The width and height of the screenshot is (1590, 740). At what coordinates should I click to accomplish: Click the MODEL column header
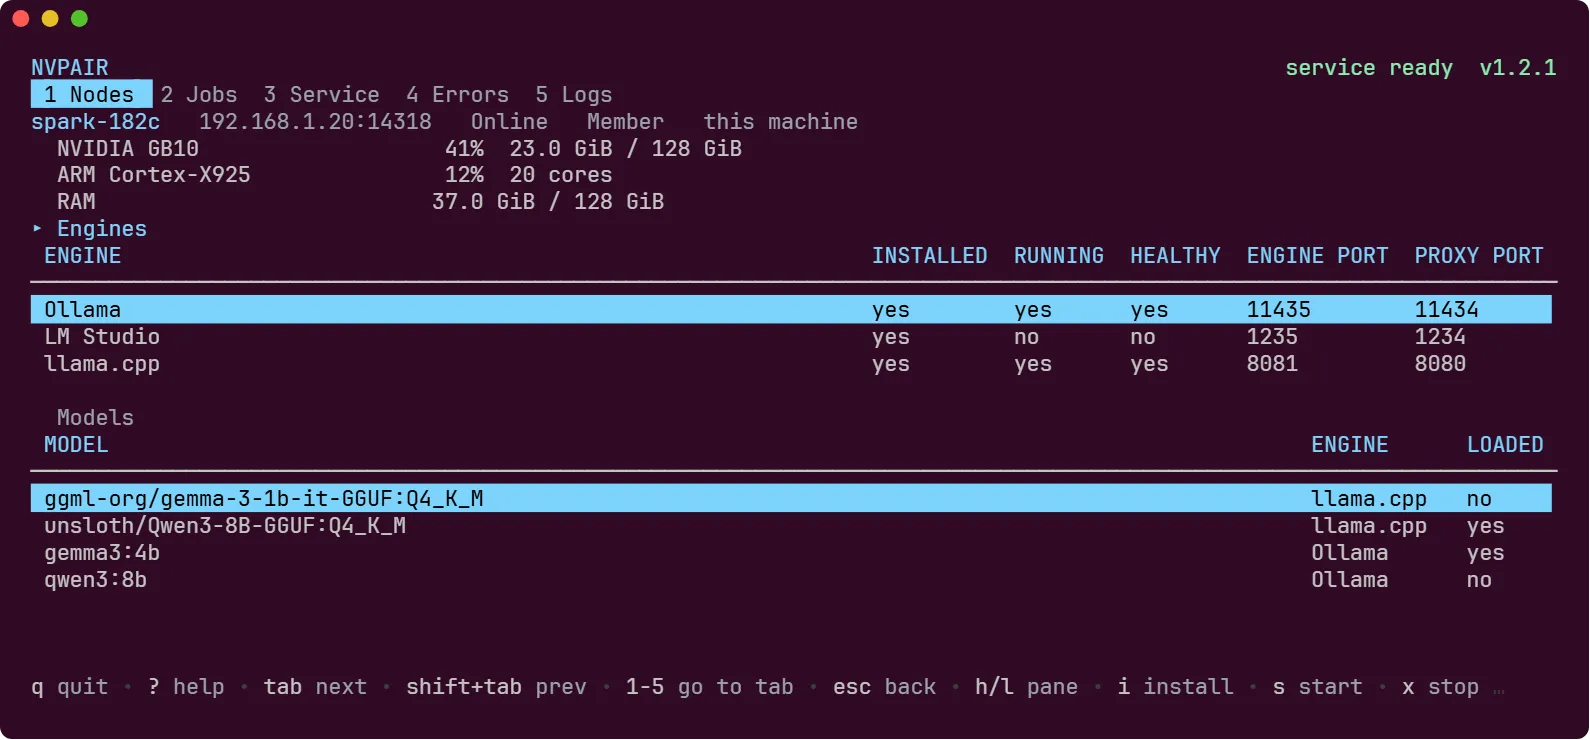pos(76,444)
